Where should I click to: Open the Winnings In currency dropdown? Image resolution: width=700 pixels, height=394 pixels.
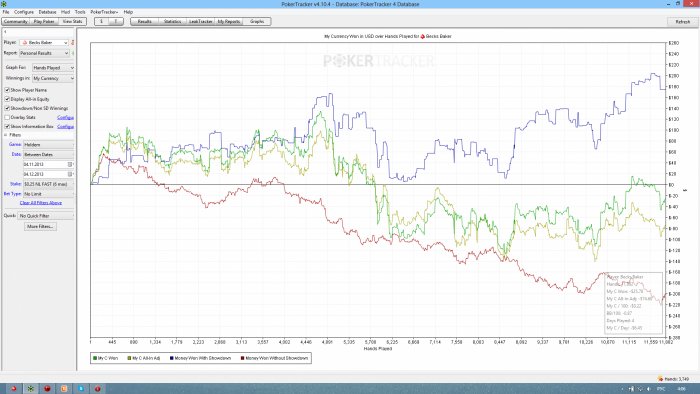(x=53, y=78)
